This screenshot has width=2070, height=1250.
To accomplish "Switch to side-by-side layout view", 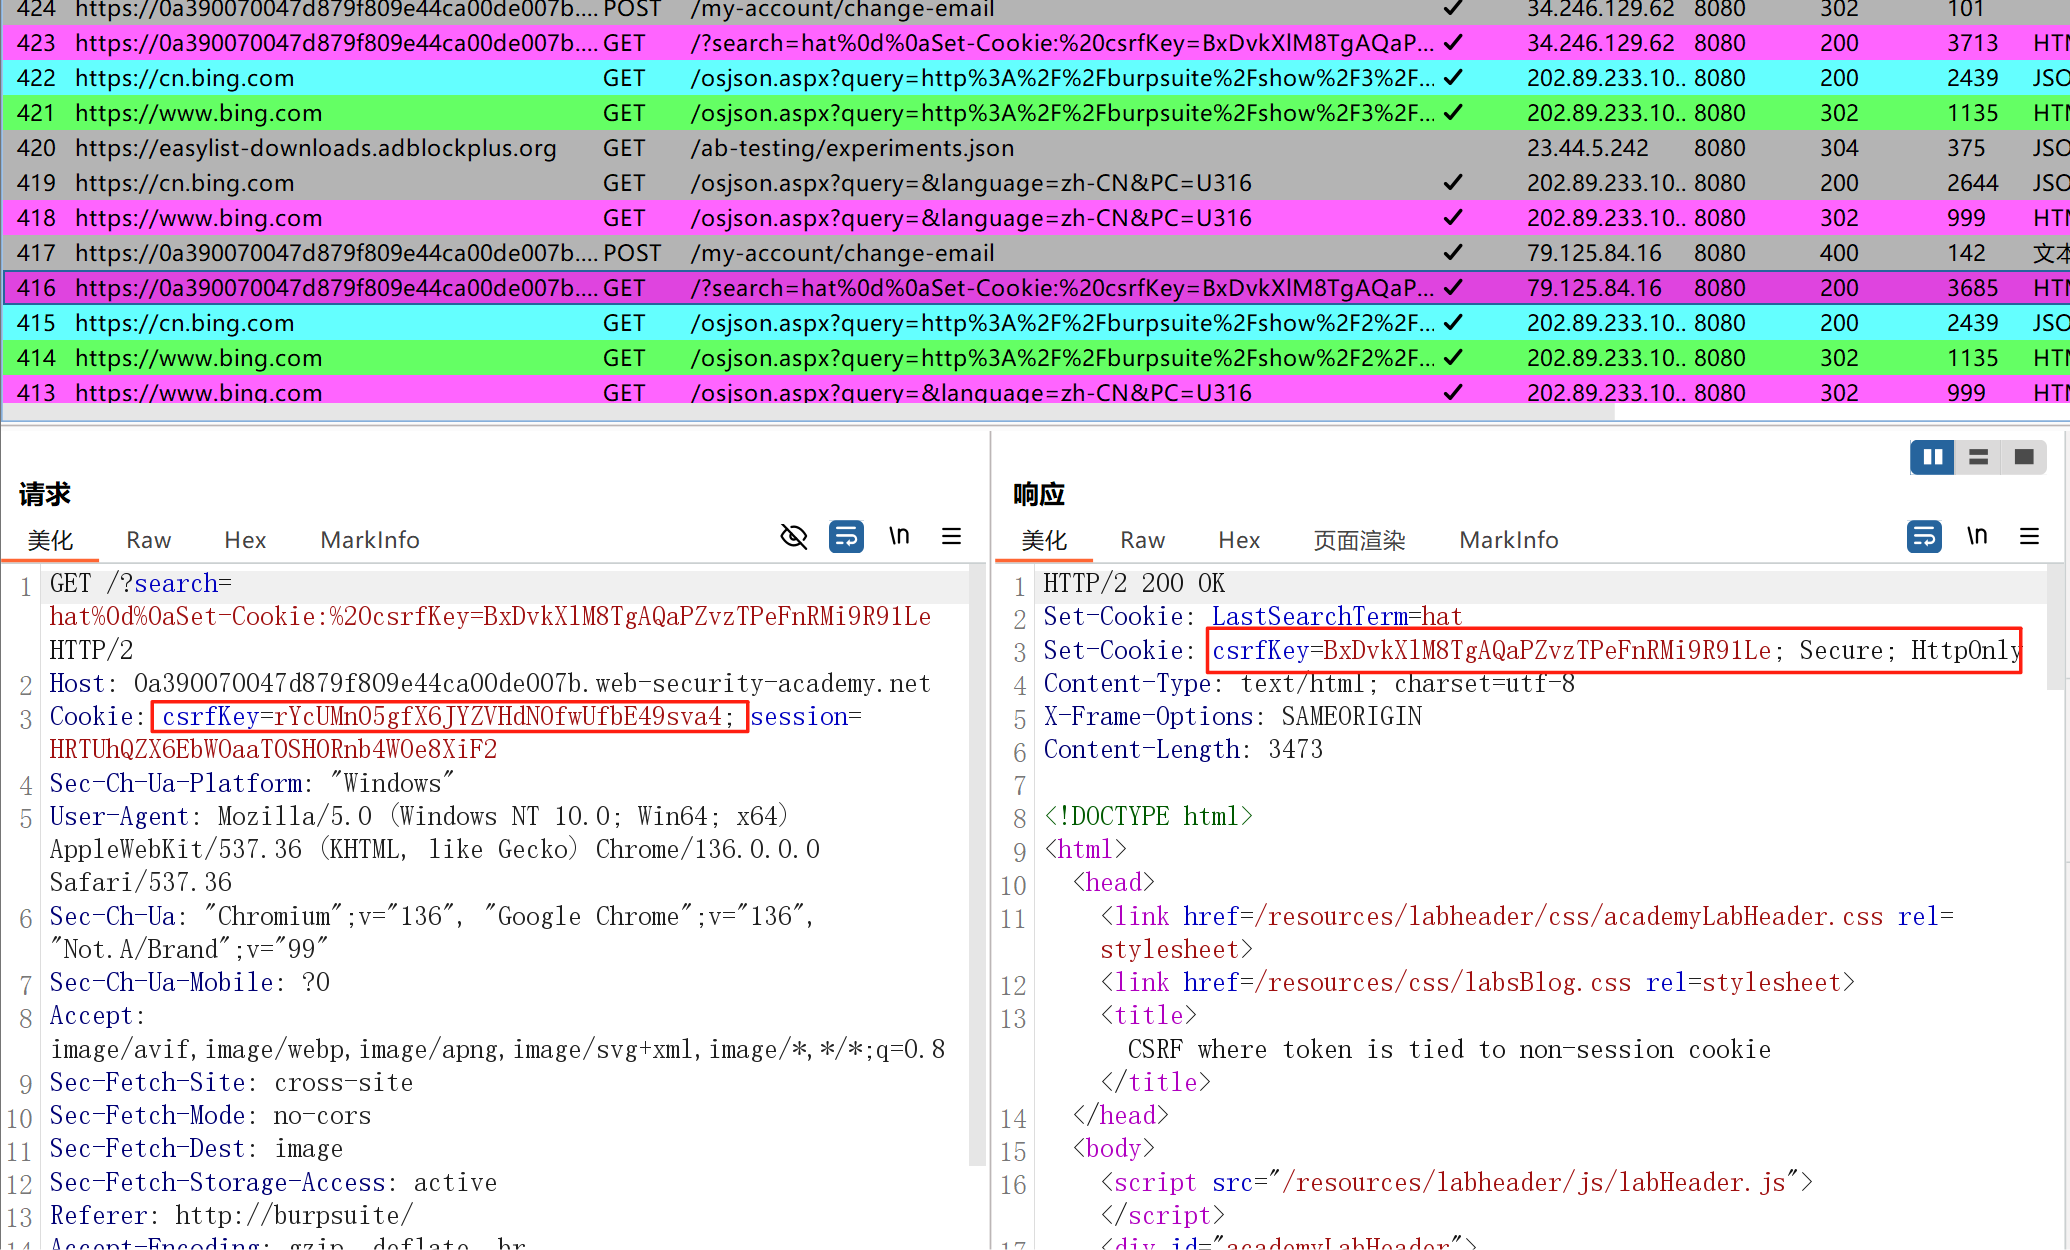I will pos(1932,457).
